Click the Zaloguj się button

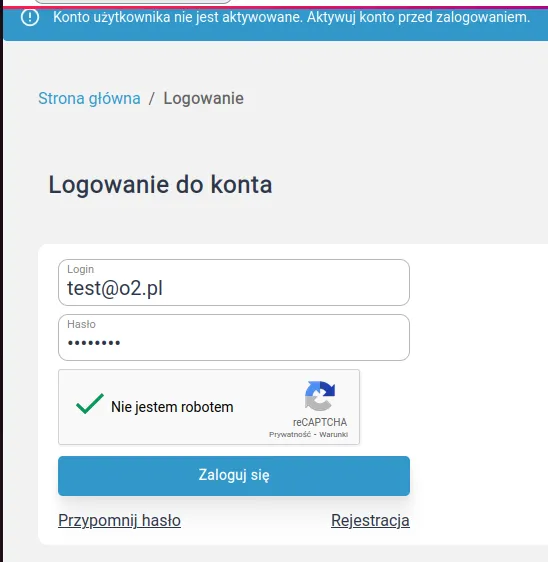pyautogui.click(x=234, y=476)
